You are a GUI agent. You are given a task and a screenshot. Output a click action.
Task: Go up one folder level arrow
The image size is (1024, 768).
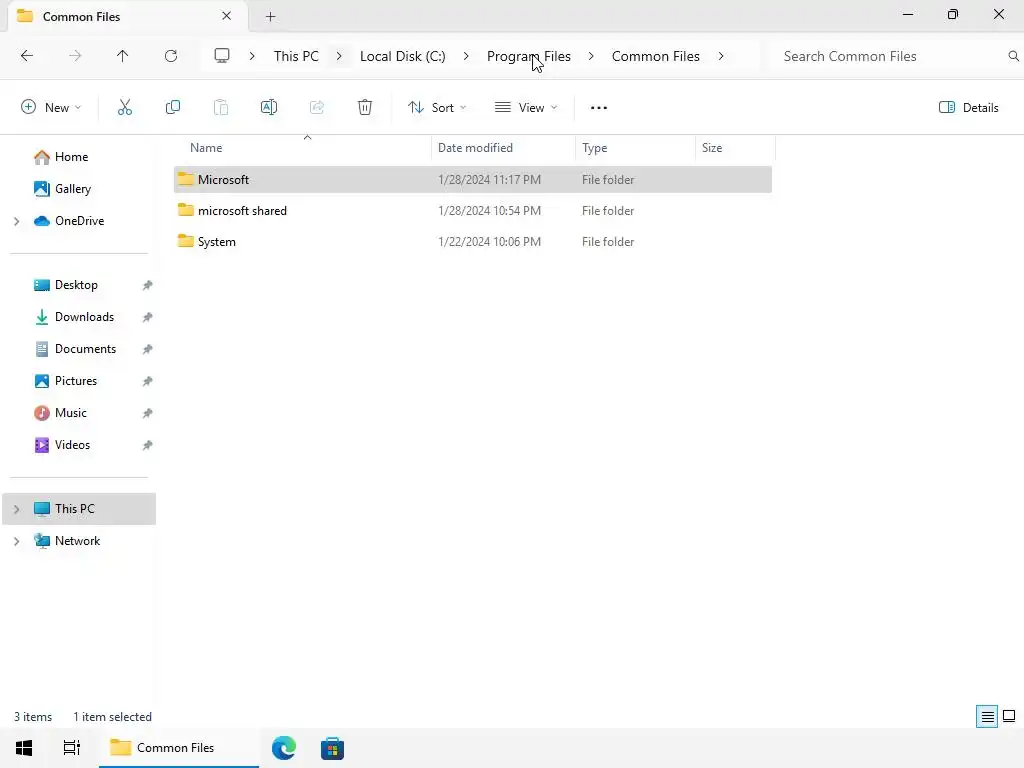(122, 56)
